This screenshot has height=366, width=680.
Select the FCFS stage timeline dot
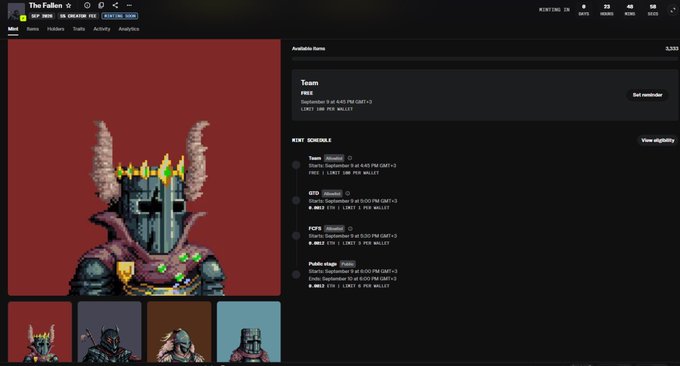click(296, 235)
